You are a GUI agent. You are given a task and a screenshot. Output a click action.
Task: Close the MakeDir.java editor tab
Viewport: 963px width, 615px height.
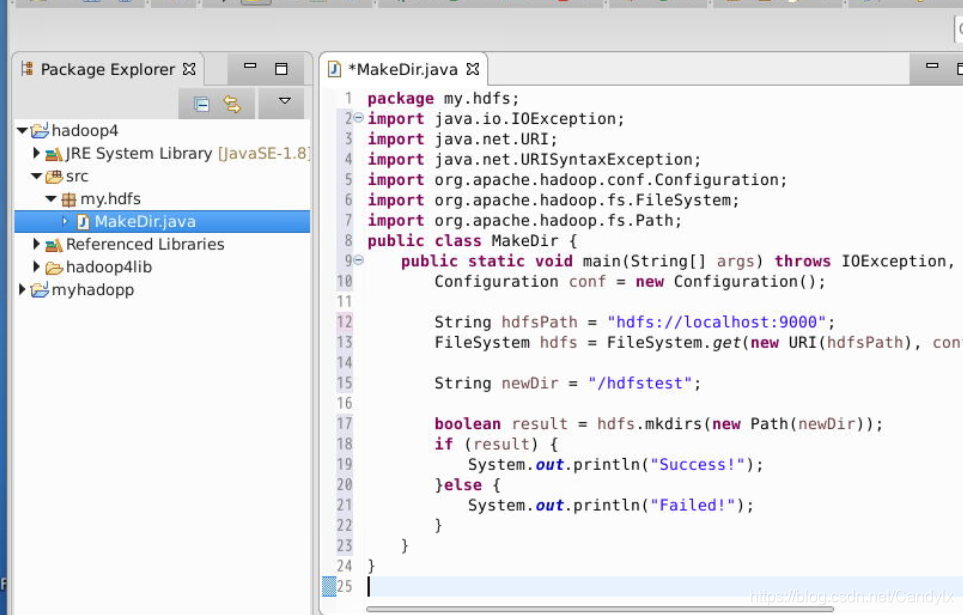coord(472,69)
